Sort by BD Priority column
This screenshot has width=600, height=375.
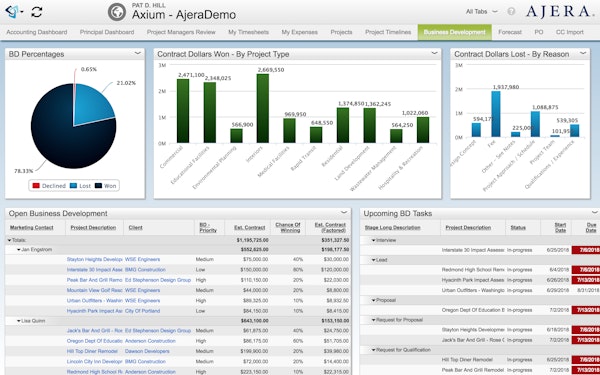tap(208, 227)
